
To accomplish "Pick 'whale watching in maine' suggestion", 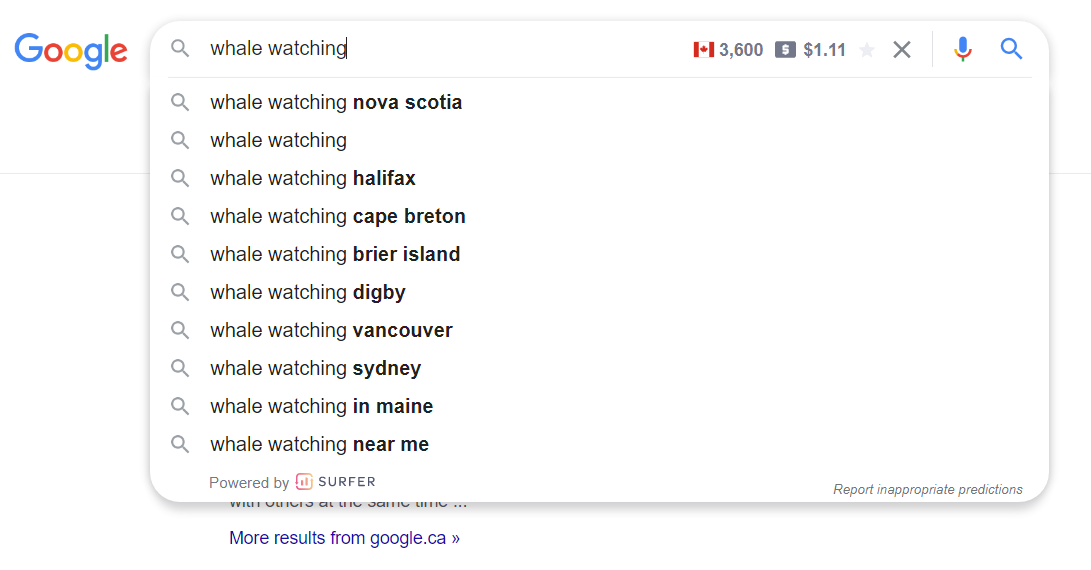I will tap(321, 406).
